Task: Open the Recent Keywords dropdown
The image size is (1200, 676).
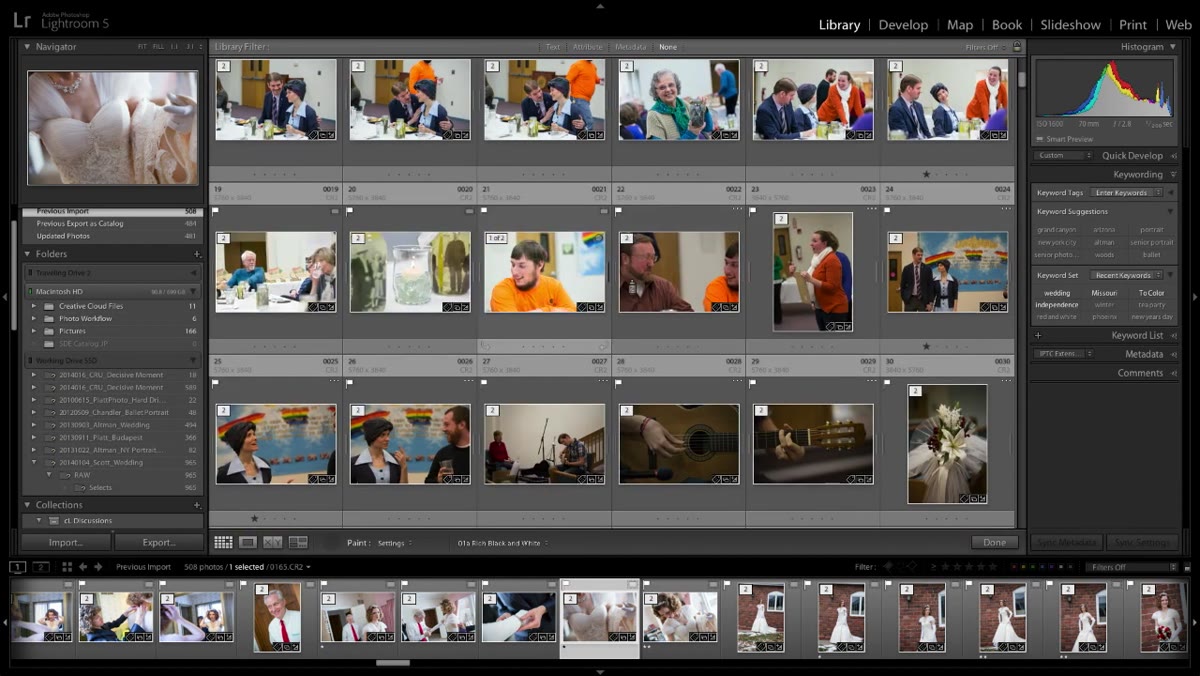Action: pyautogui.click(x=1125, y=275)
